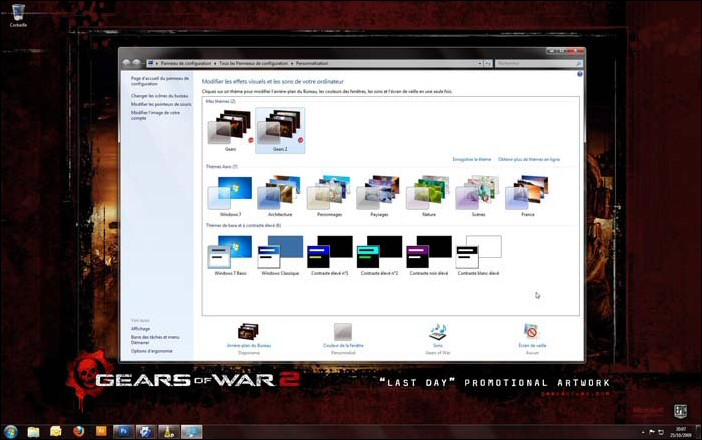Click Panneau de configuration breadcrumb

[x=186, y=64]
